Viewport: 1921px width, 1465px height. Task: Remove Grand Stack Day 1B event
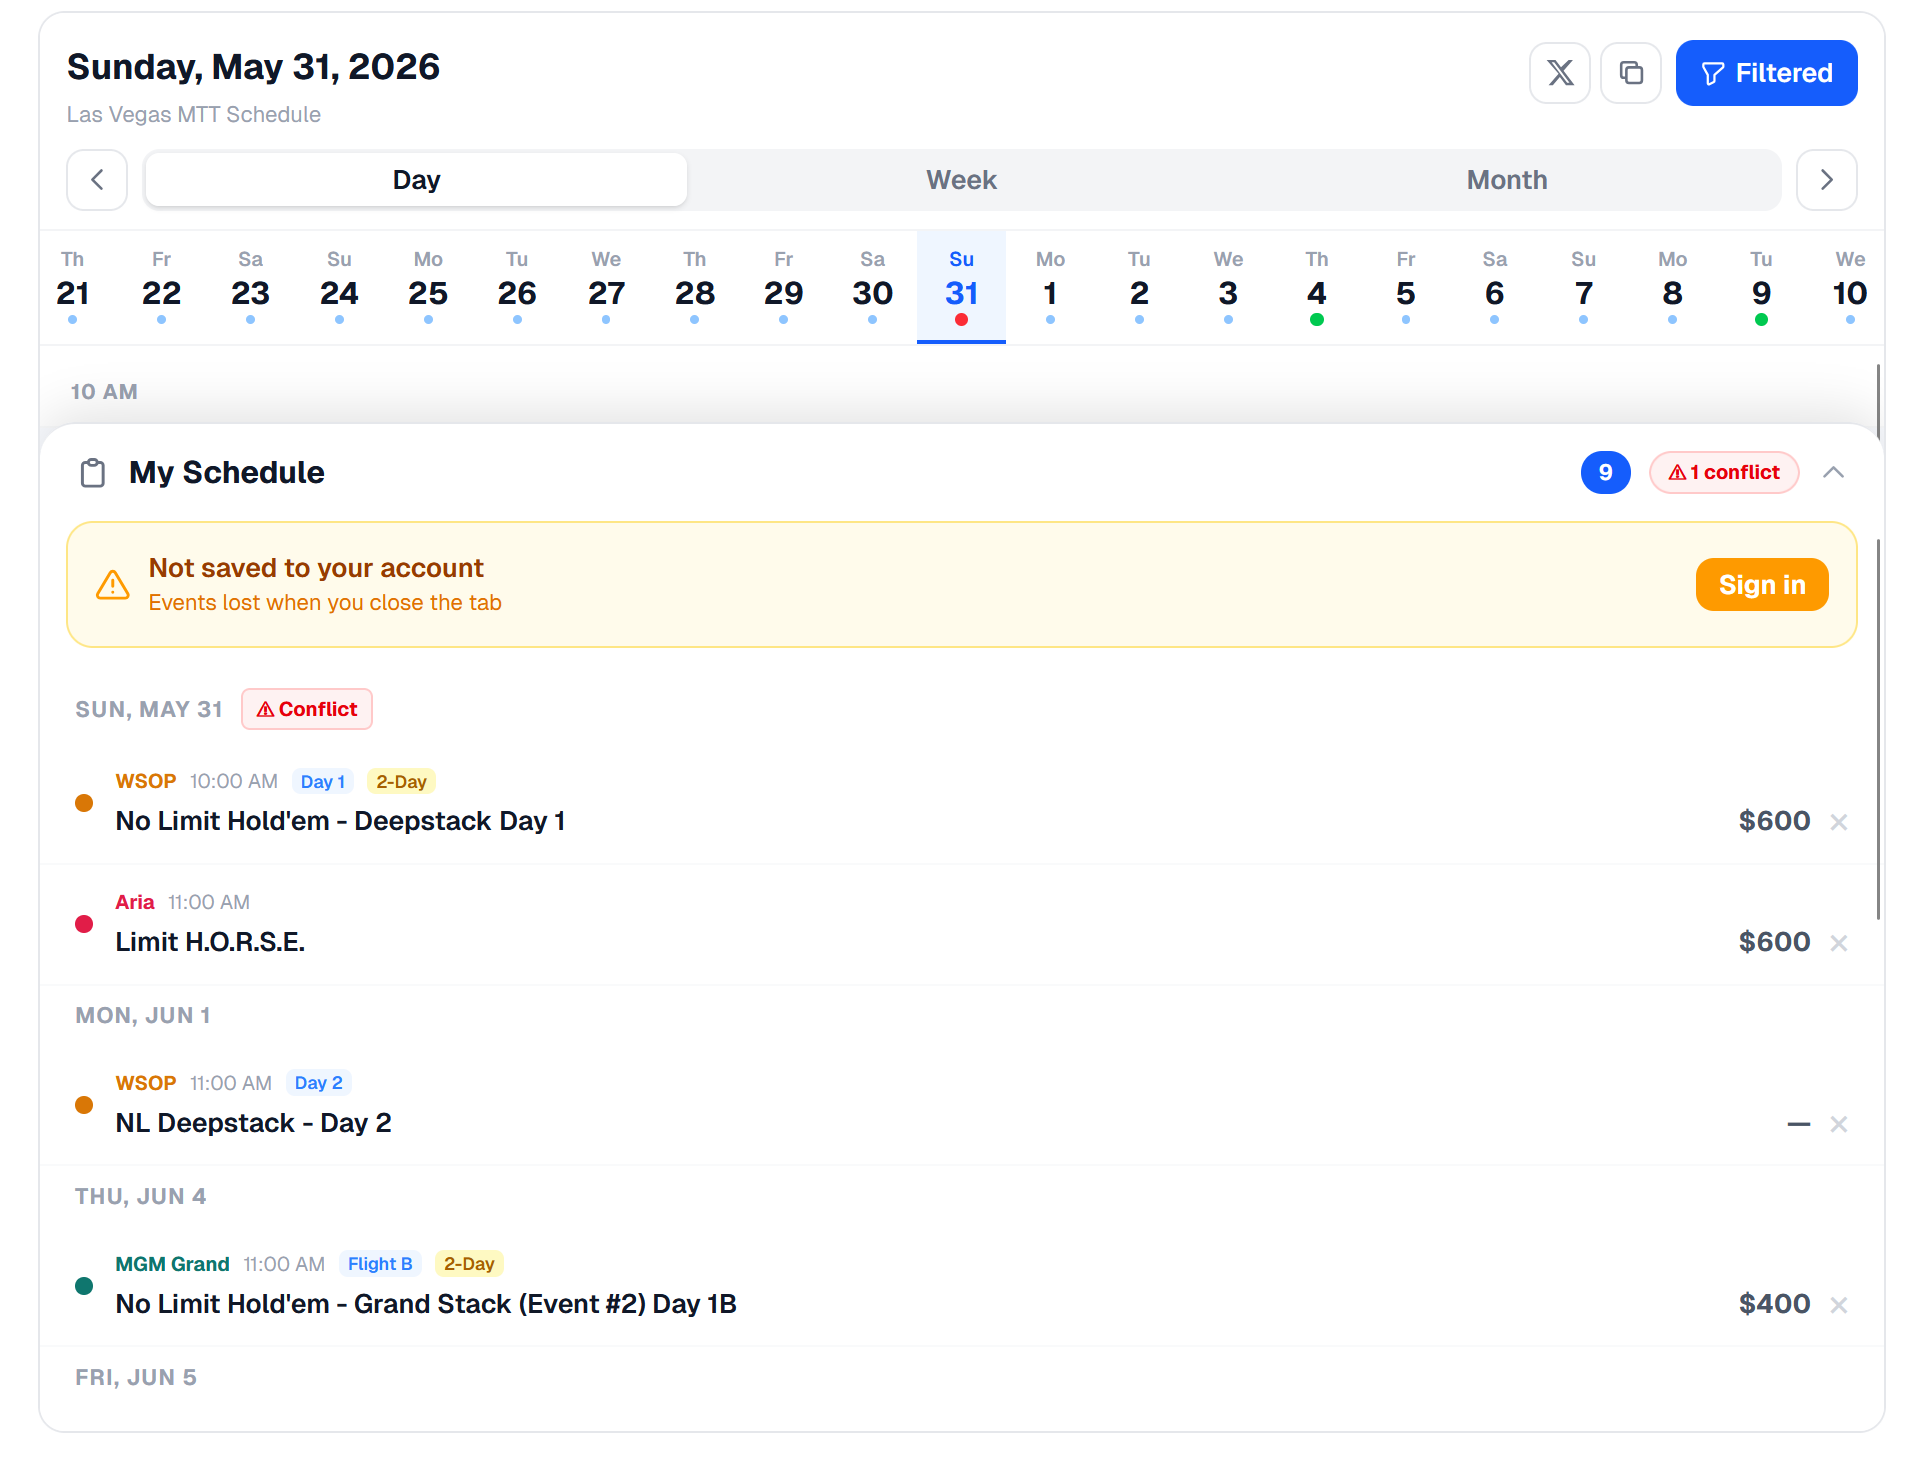click(1838, 1305)
